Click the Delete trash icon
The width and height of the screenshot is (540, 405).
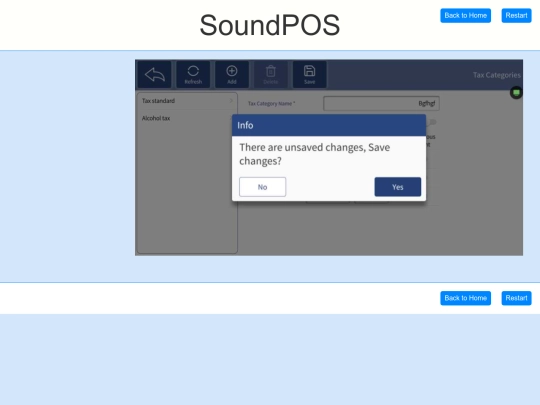pos(271,74)
